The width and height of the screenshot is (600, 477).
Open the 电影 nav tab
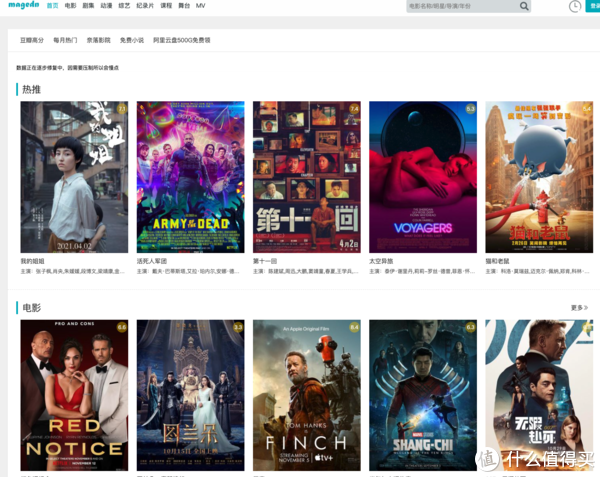70,6
